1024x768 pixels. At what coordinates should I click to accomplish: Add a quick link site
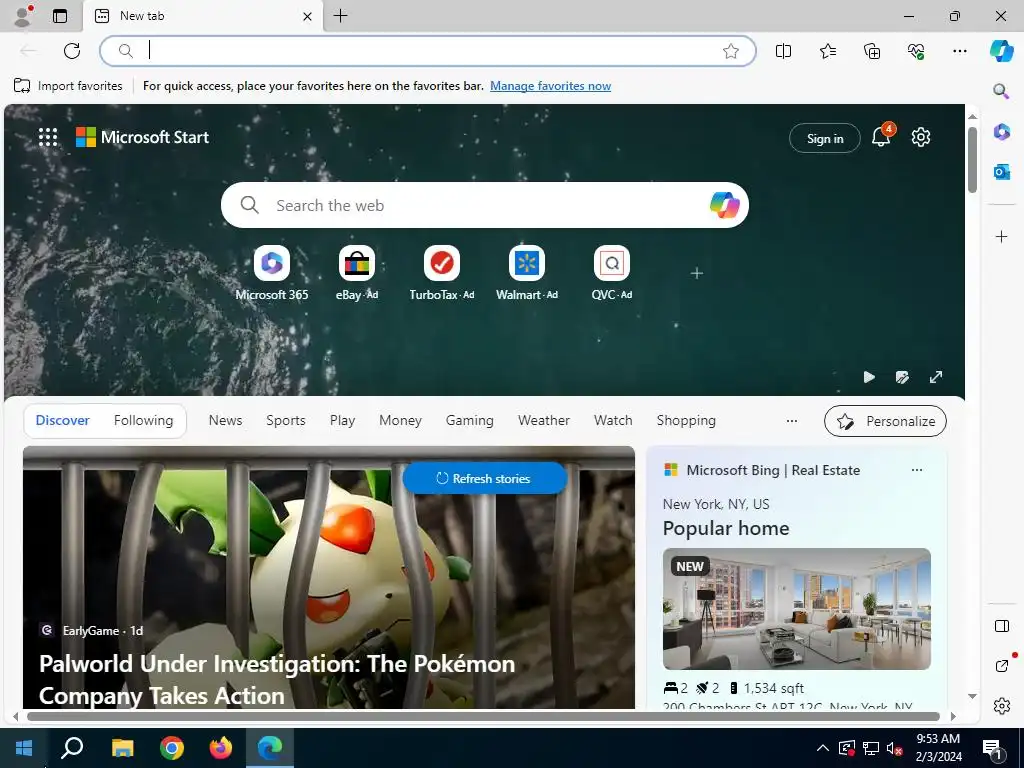click(697, 273)
